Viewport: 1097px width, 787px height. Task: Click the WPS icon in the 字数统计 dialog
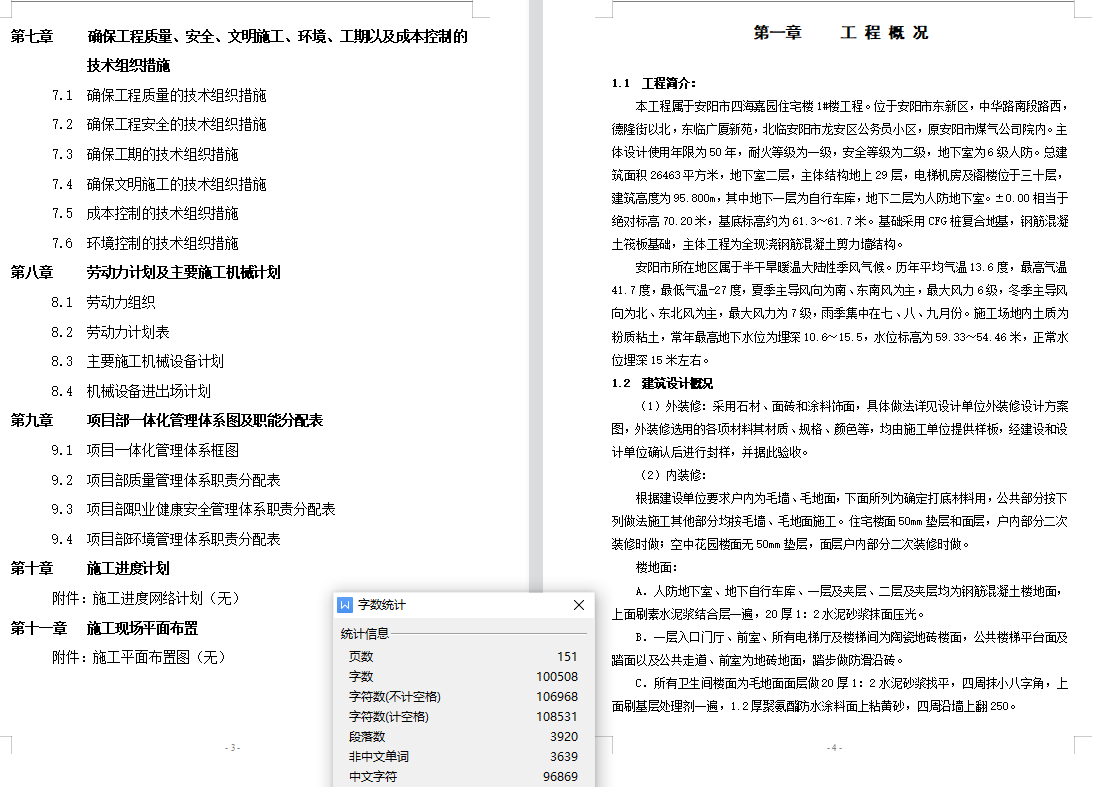click(345, 605)
